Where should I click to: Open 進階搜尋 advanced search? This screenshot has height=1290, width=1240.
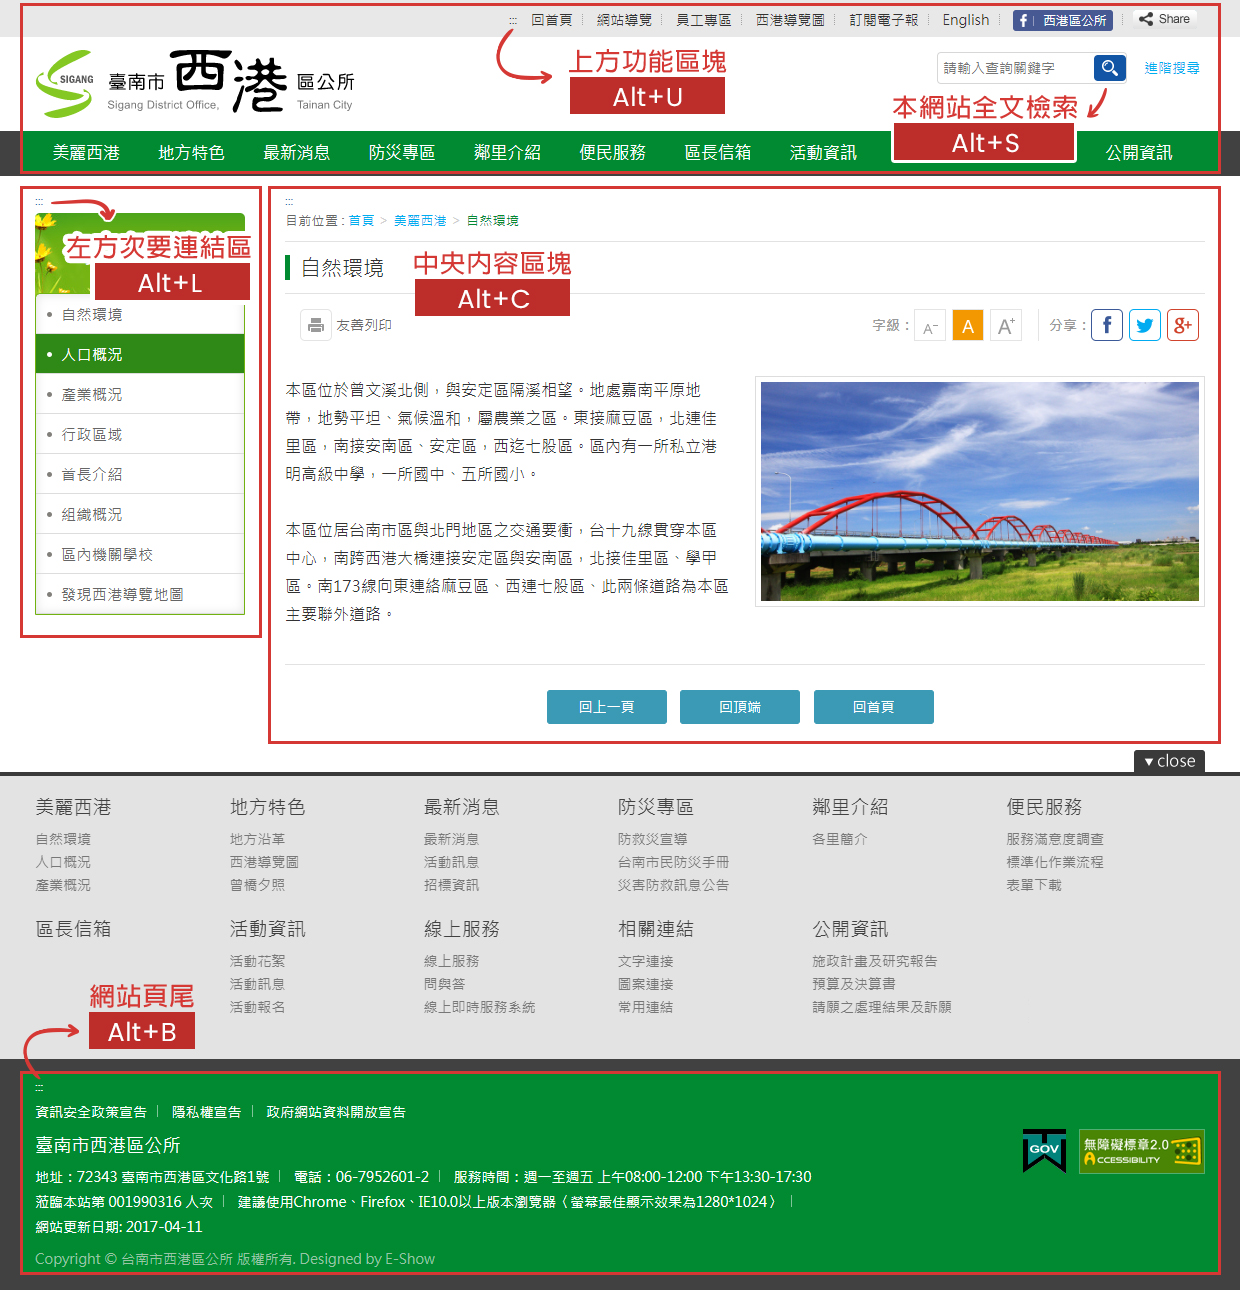click(x=1172, y=68)
